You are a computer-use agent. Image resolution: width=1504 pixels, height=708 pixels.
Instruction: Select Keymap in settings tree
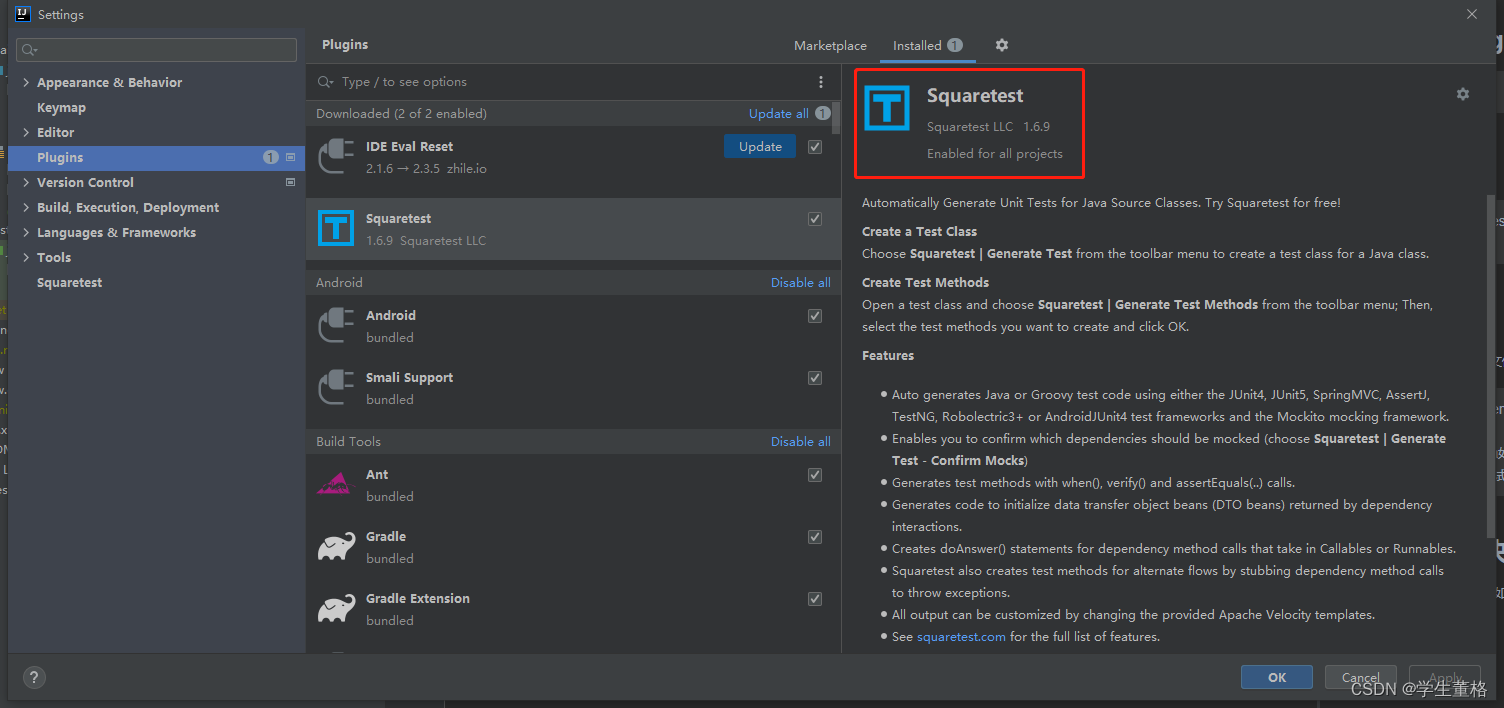(x=61, y=108)
